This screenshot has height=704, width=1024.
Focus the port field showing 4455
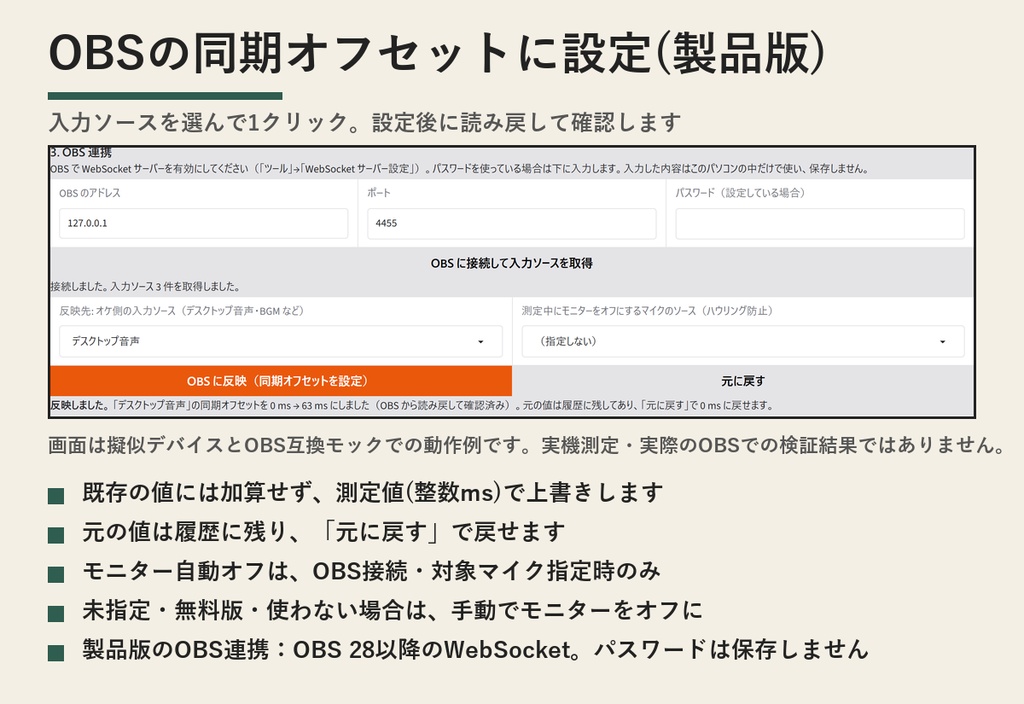(511, 223)
